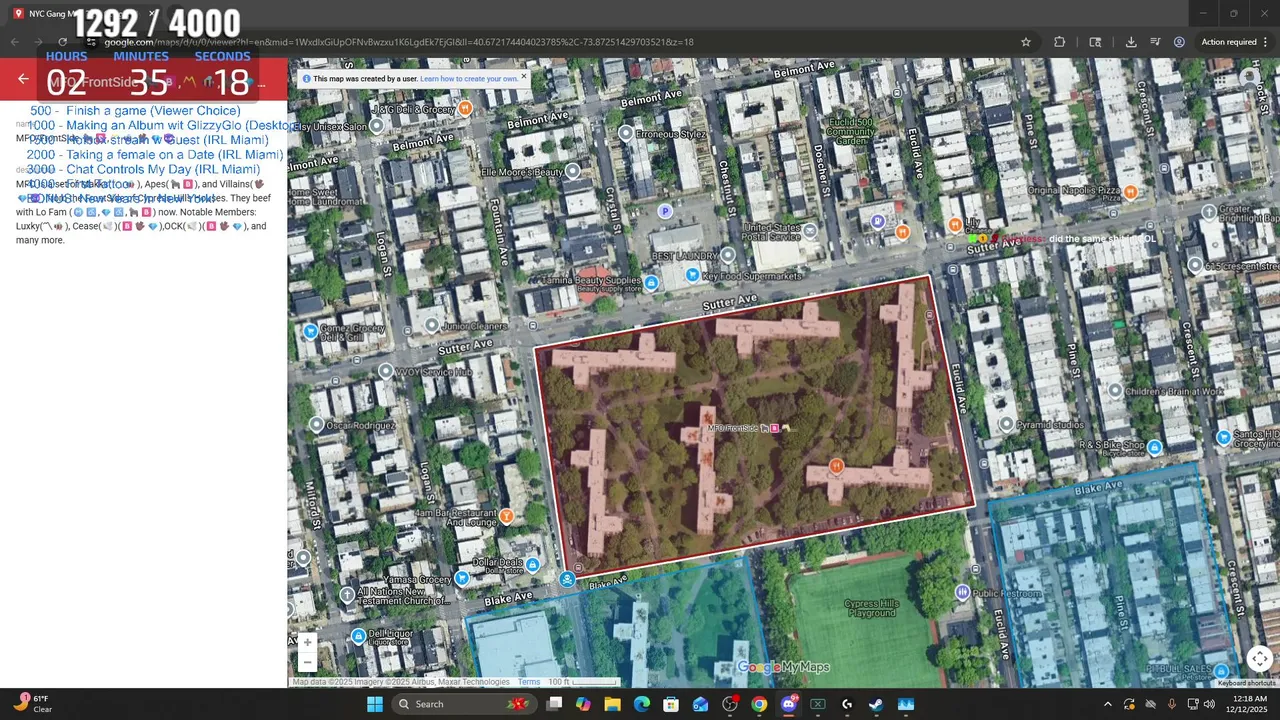Click the site info icon in address bar
Image resolution: width=1280 pixels, height=720 pixels.
[x=92, y=42]
